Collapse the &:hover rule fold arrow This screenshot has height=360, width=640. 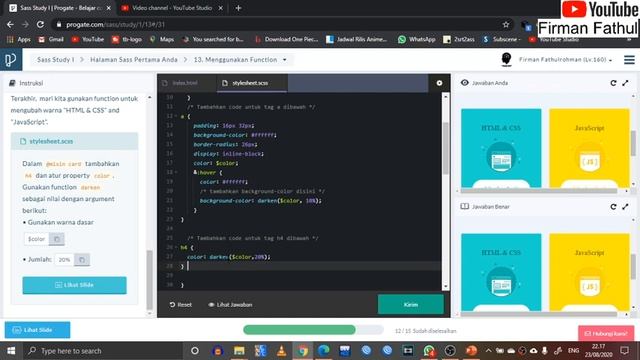(x=176, y=173)
